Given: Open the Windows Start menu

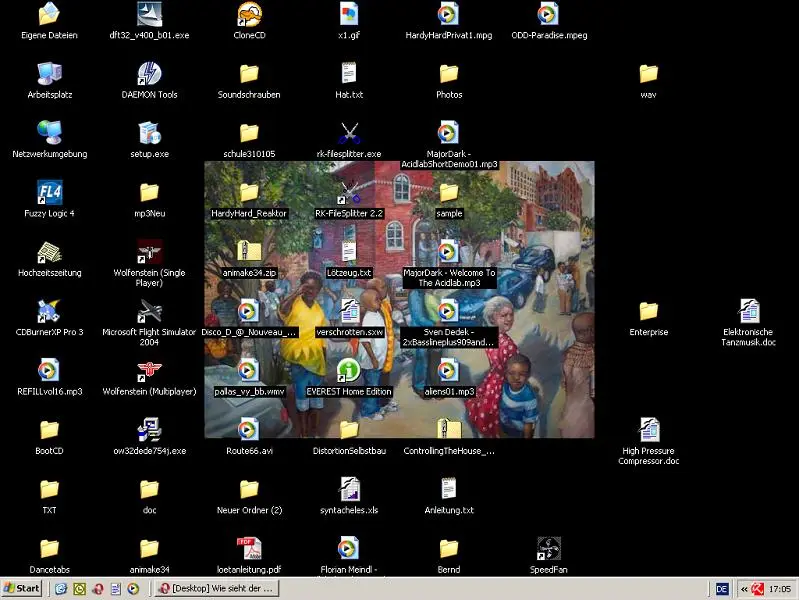Looking at the screenshot, I should [x=21, y=588].
